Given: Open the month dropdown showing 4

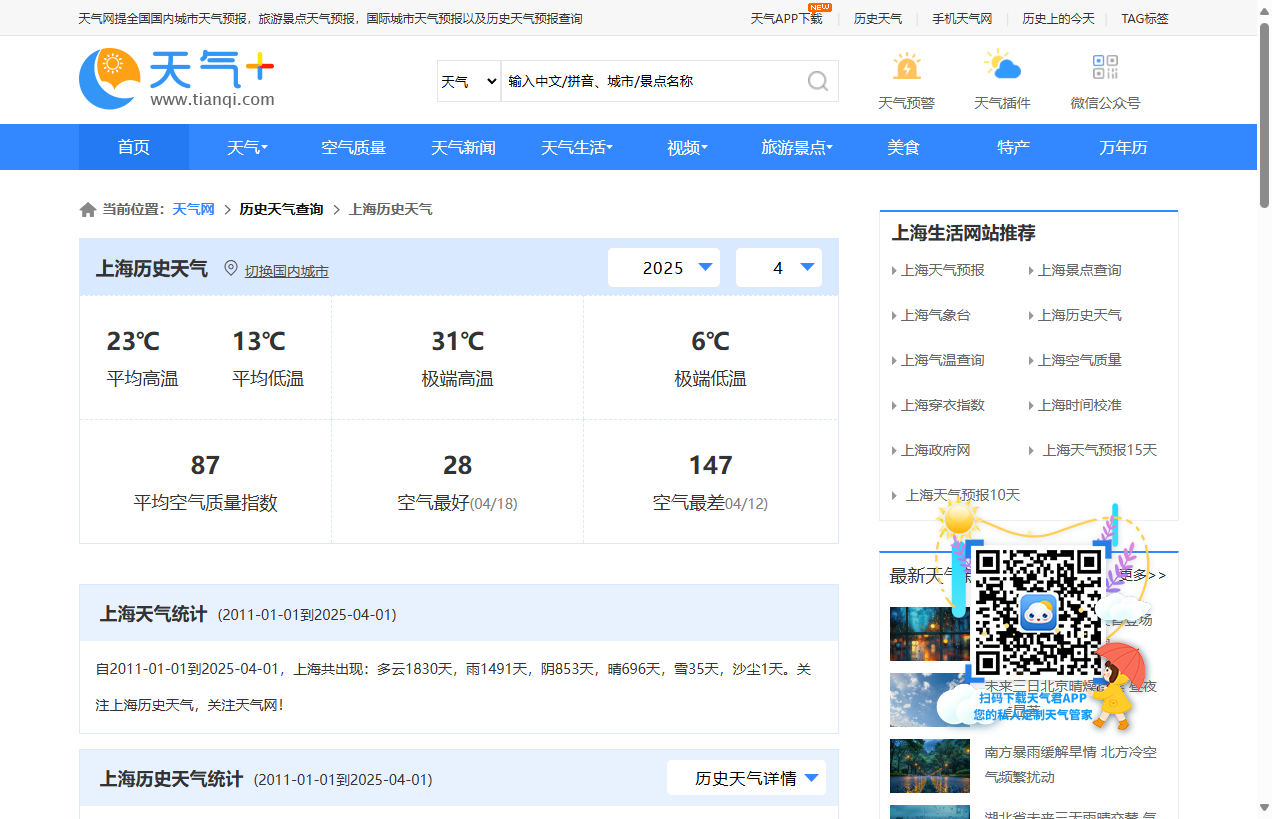Looking at the screenshot, I should [778, 267].
